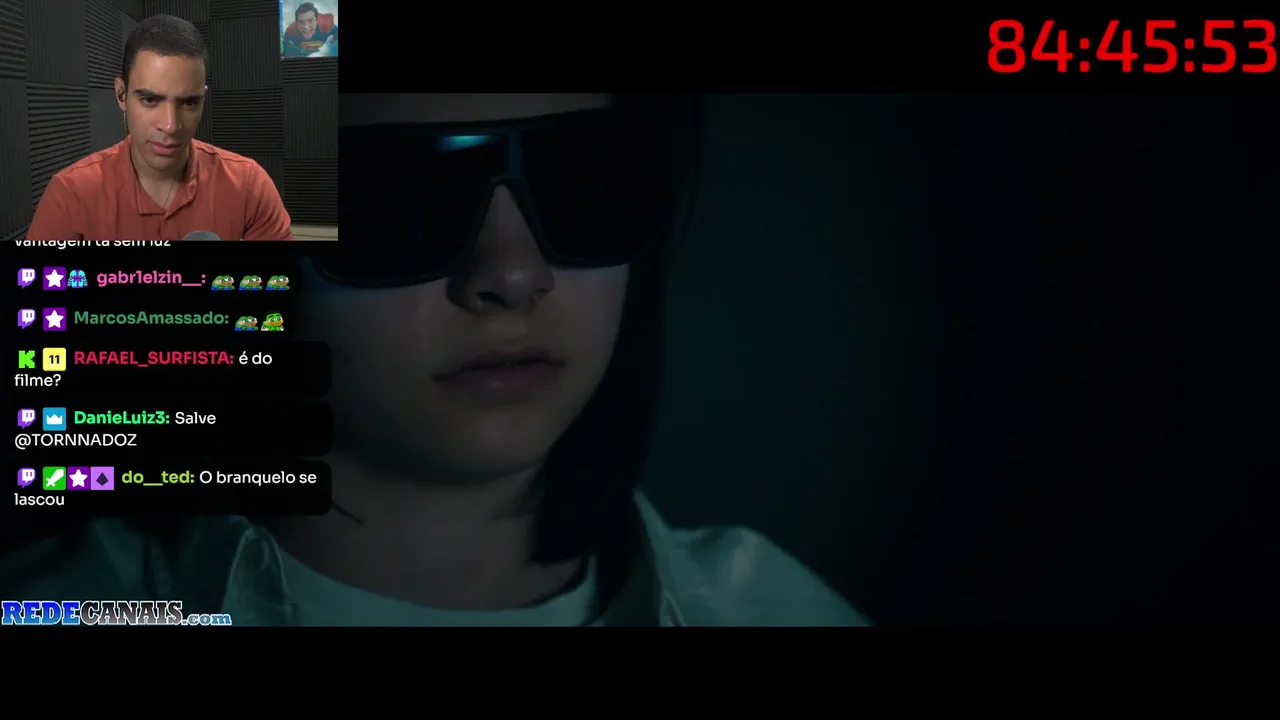Screen dimensions: 1280x720
Task: Open the gabr1elzin__ chat username
Action: (151, 278)
